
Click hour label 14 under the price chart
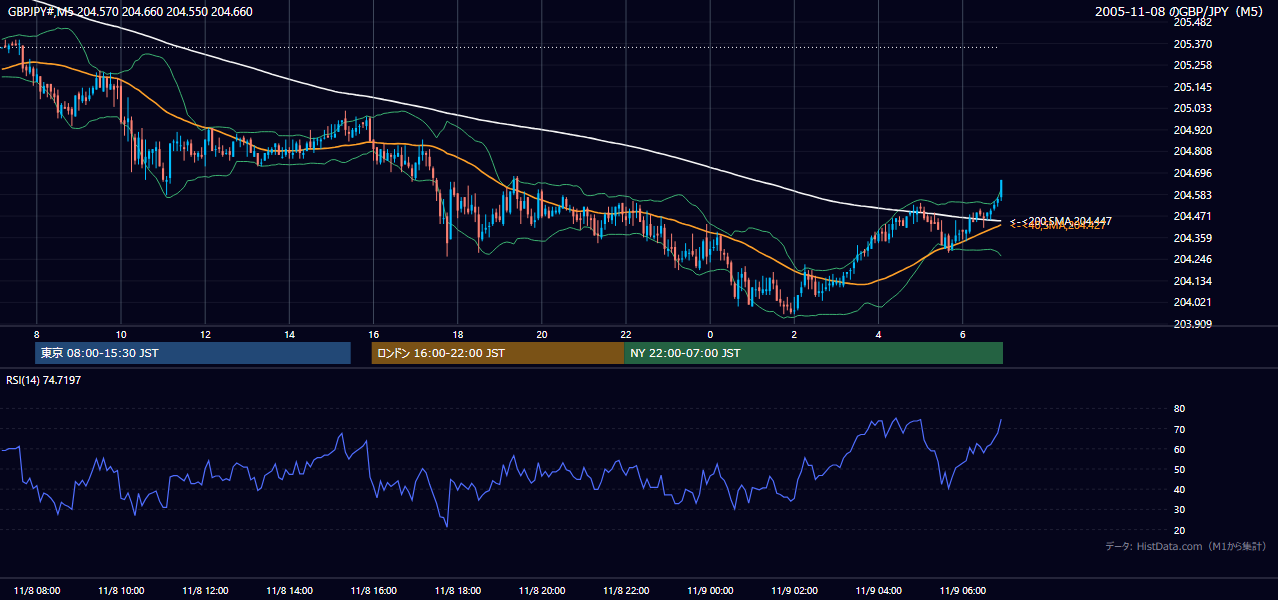(289, 334)
